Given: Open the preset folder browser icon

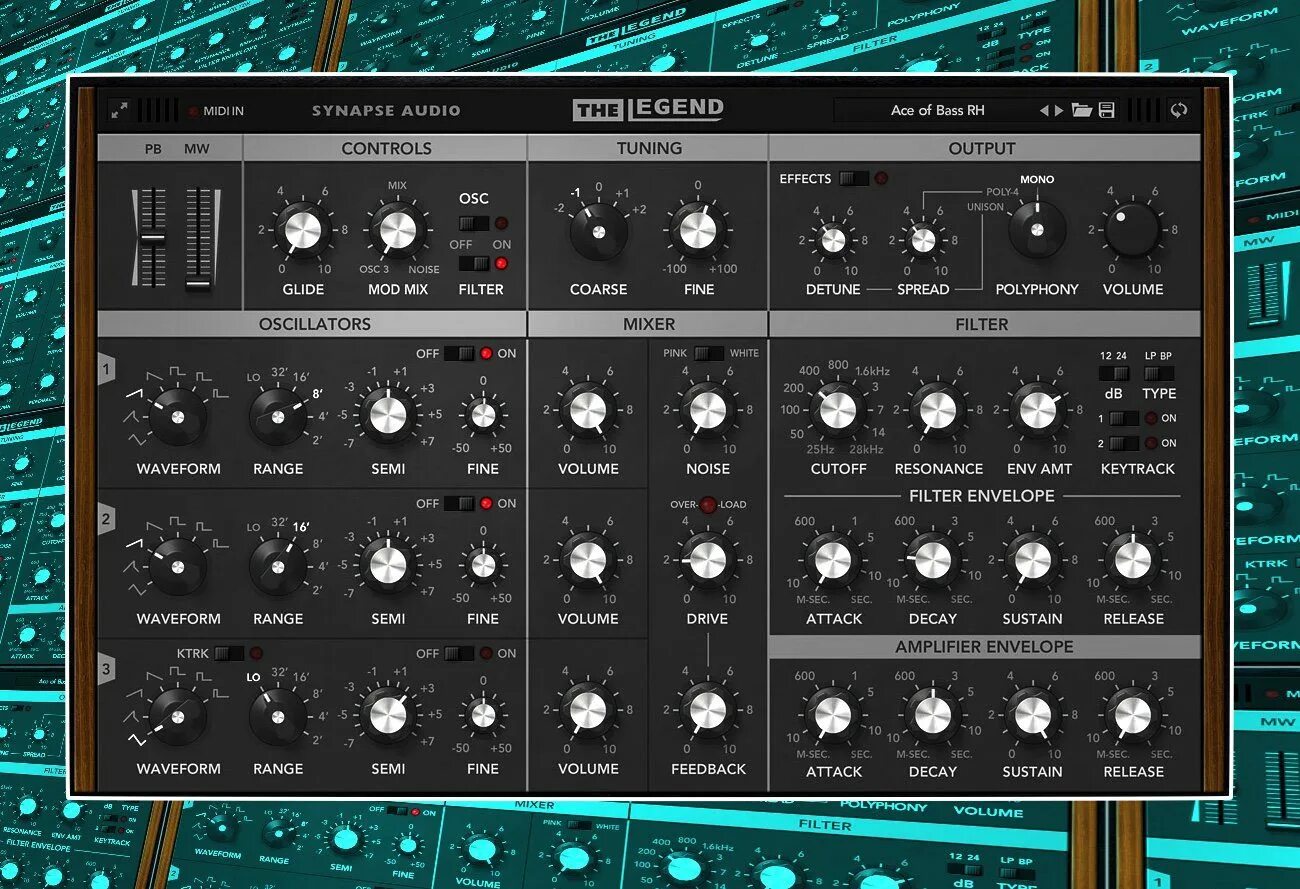Looking at the screenshot, I should coord(1081,110).
